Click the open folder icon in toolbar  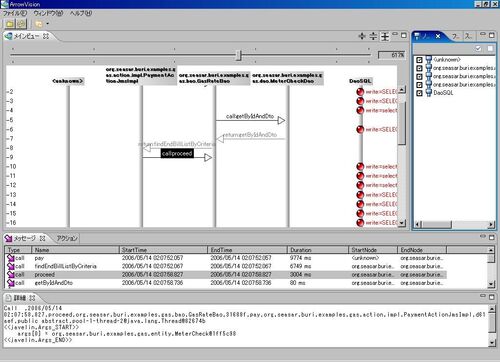pyautogui.click(x=10, y=24)
